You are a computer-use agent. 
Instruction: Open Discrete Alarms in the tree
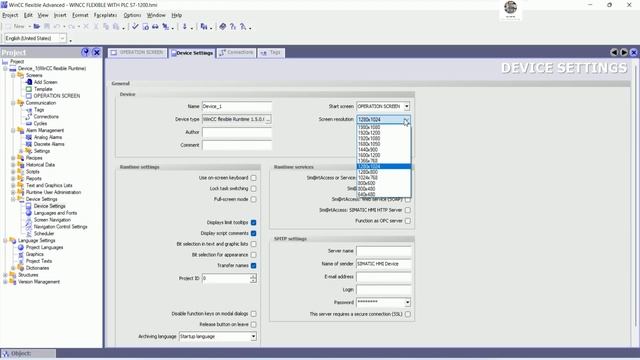coord(49,144)
